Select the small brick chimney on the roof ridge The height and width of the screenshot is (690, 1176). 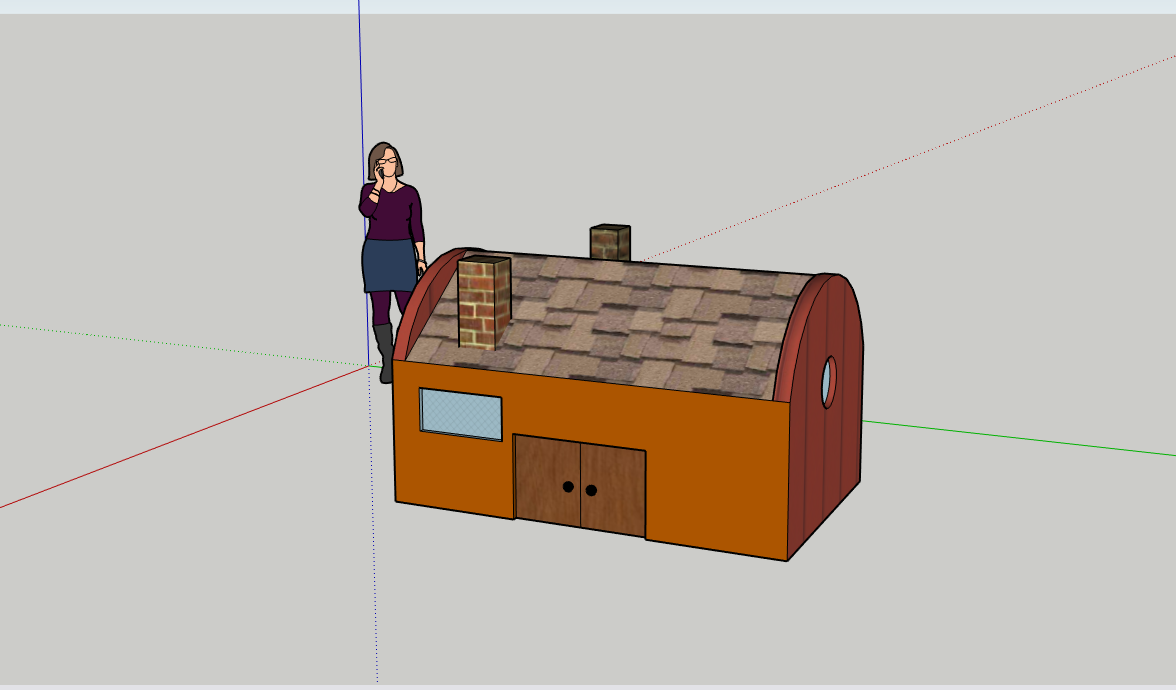pyautogui.click(x=610, y=242)
